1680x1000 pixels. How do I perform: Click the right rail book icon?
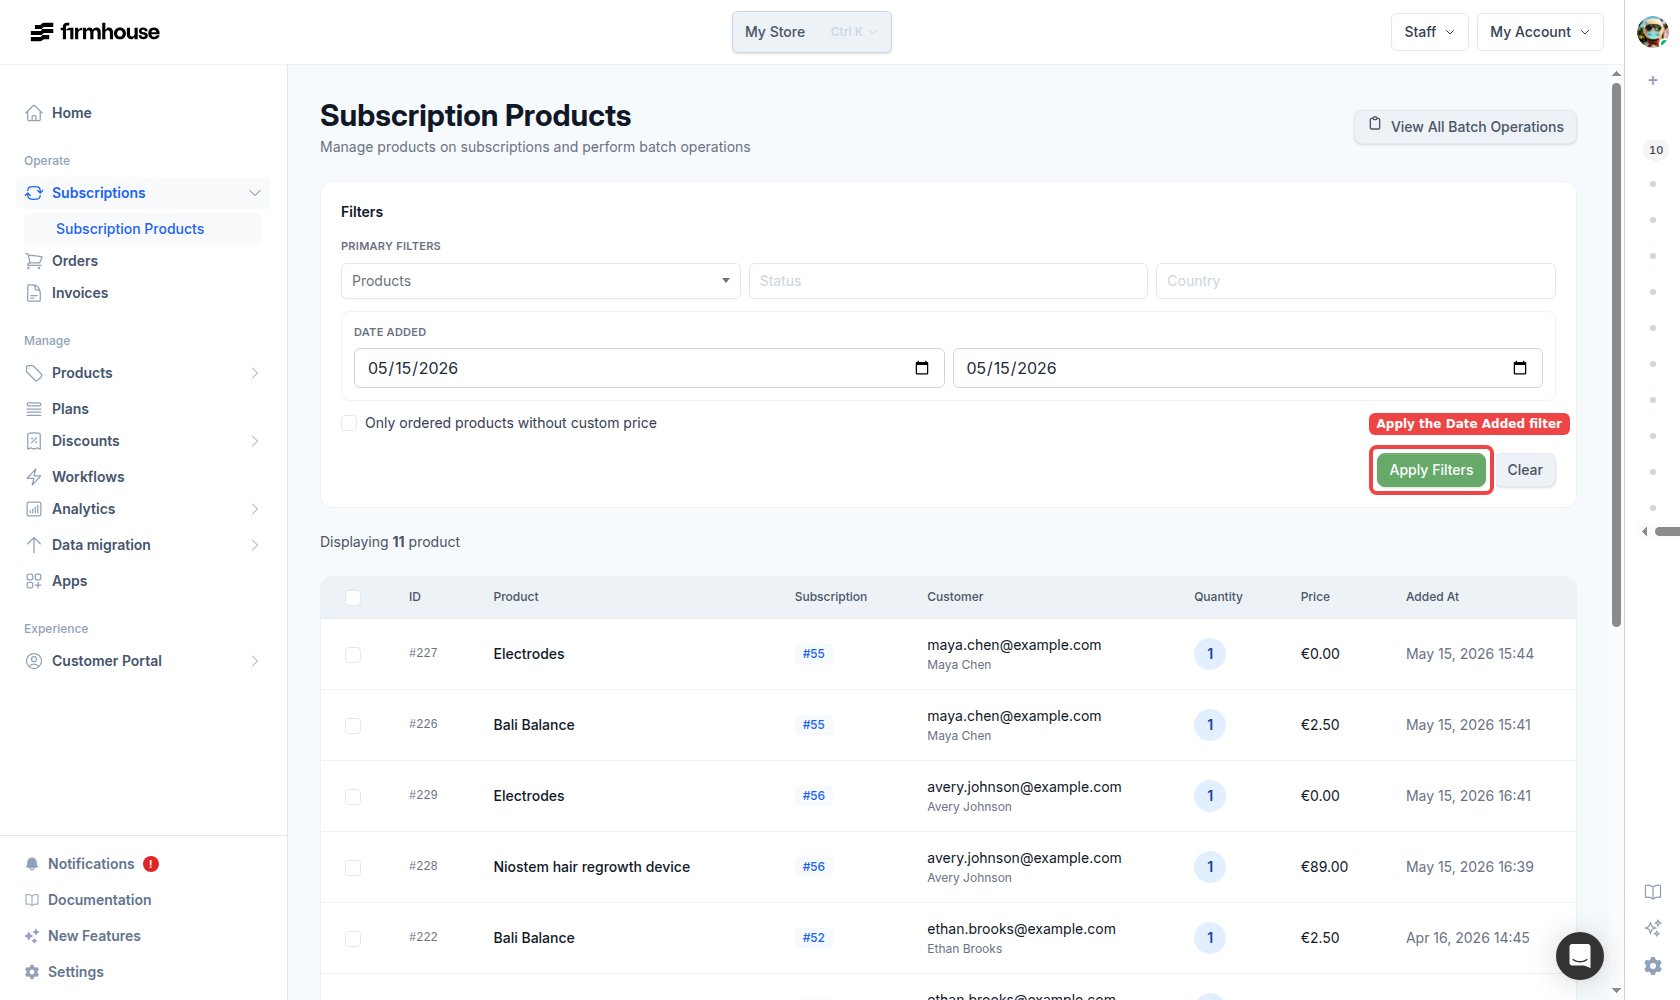coord(1653,892)
